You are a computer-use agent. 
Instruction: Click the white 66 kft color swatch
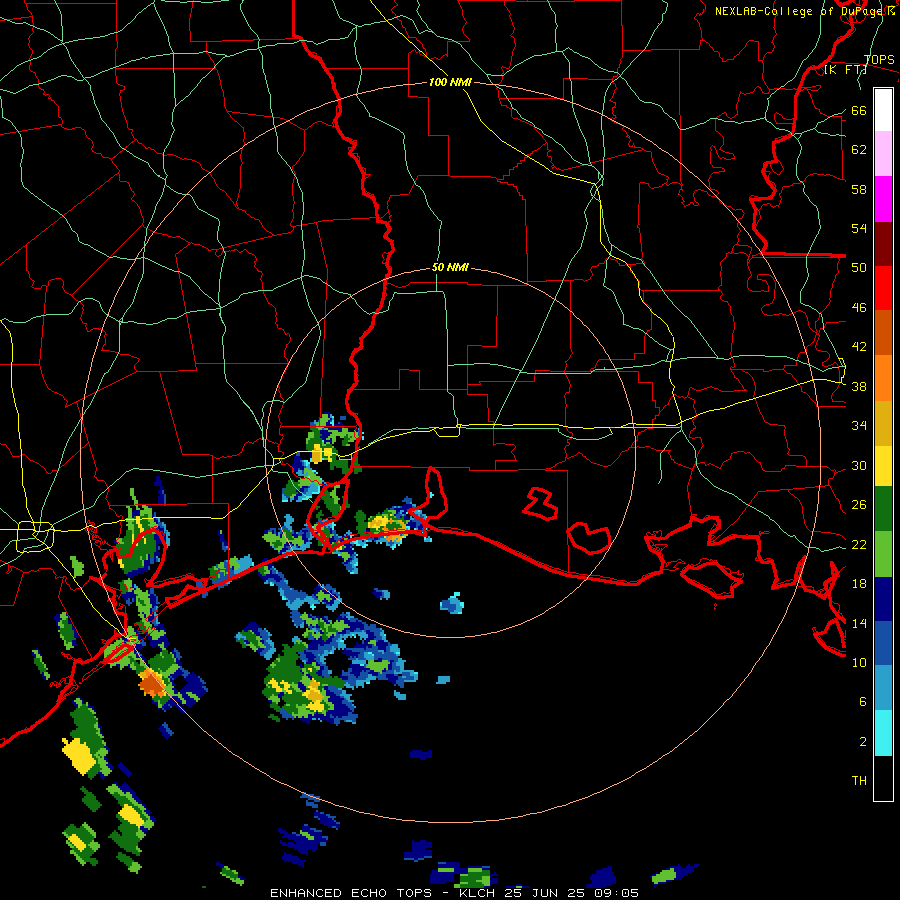[x=883, y=110]
